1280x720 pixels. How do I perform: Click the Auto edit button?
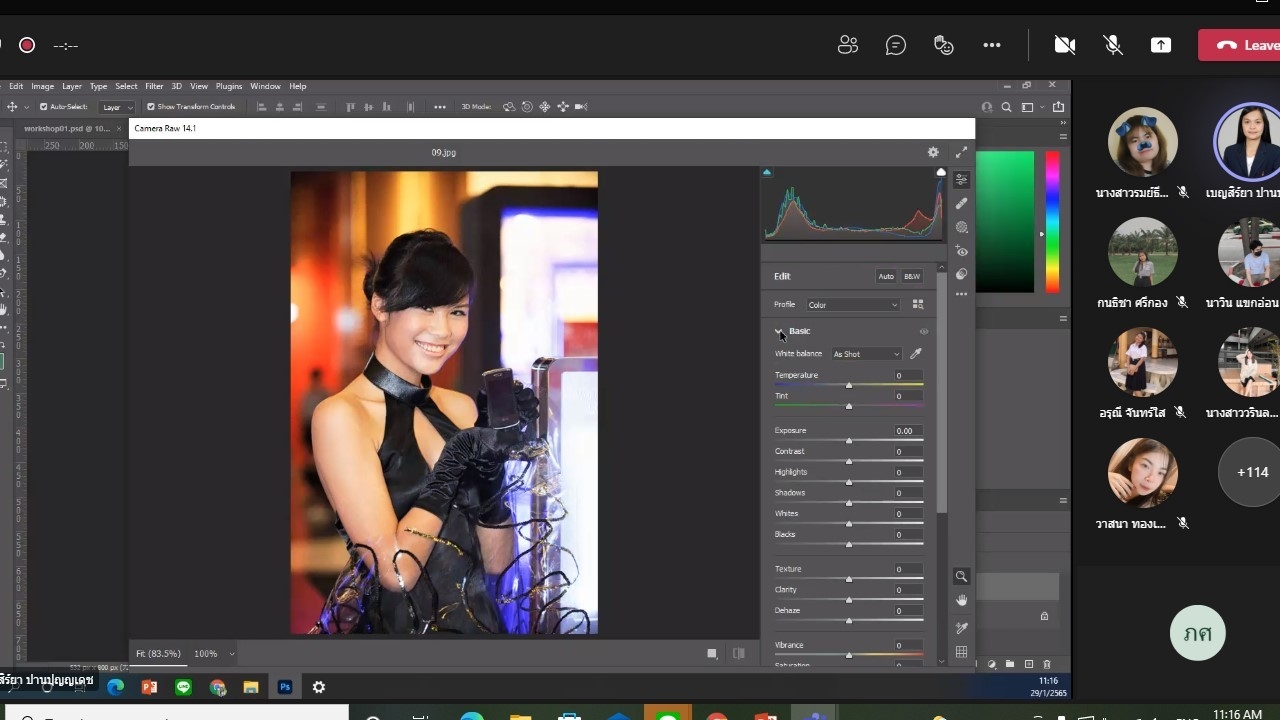pyautogui.click(x=886, y=276)
